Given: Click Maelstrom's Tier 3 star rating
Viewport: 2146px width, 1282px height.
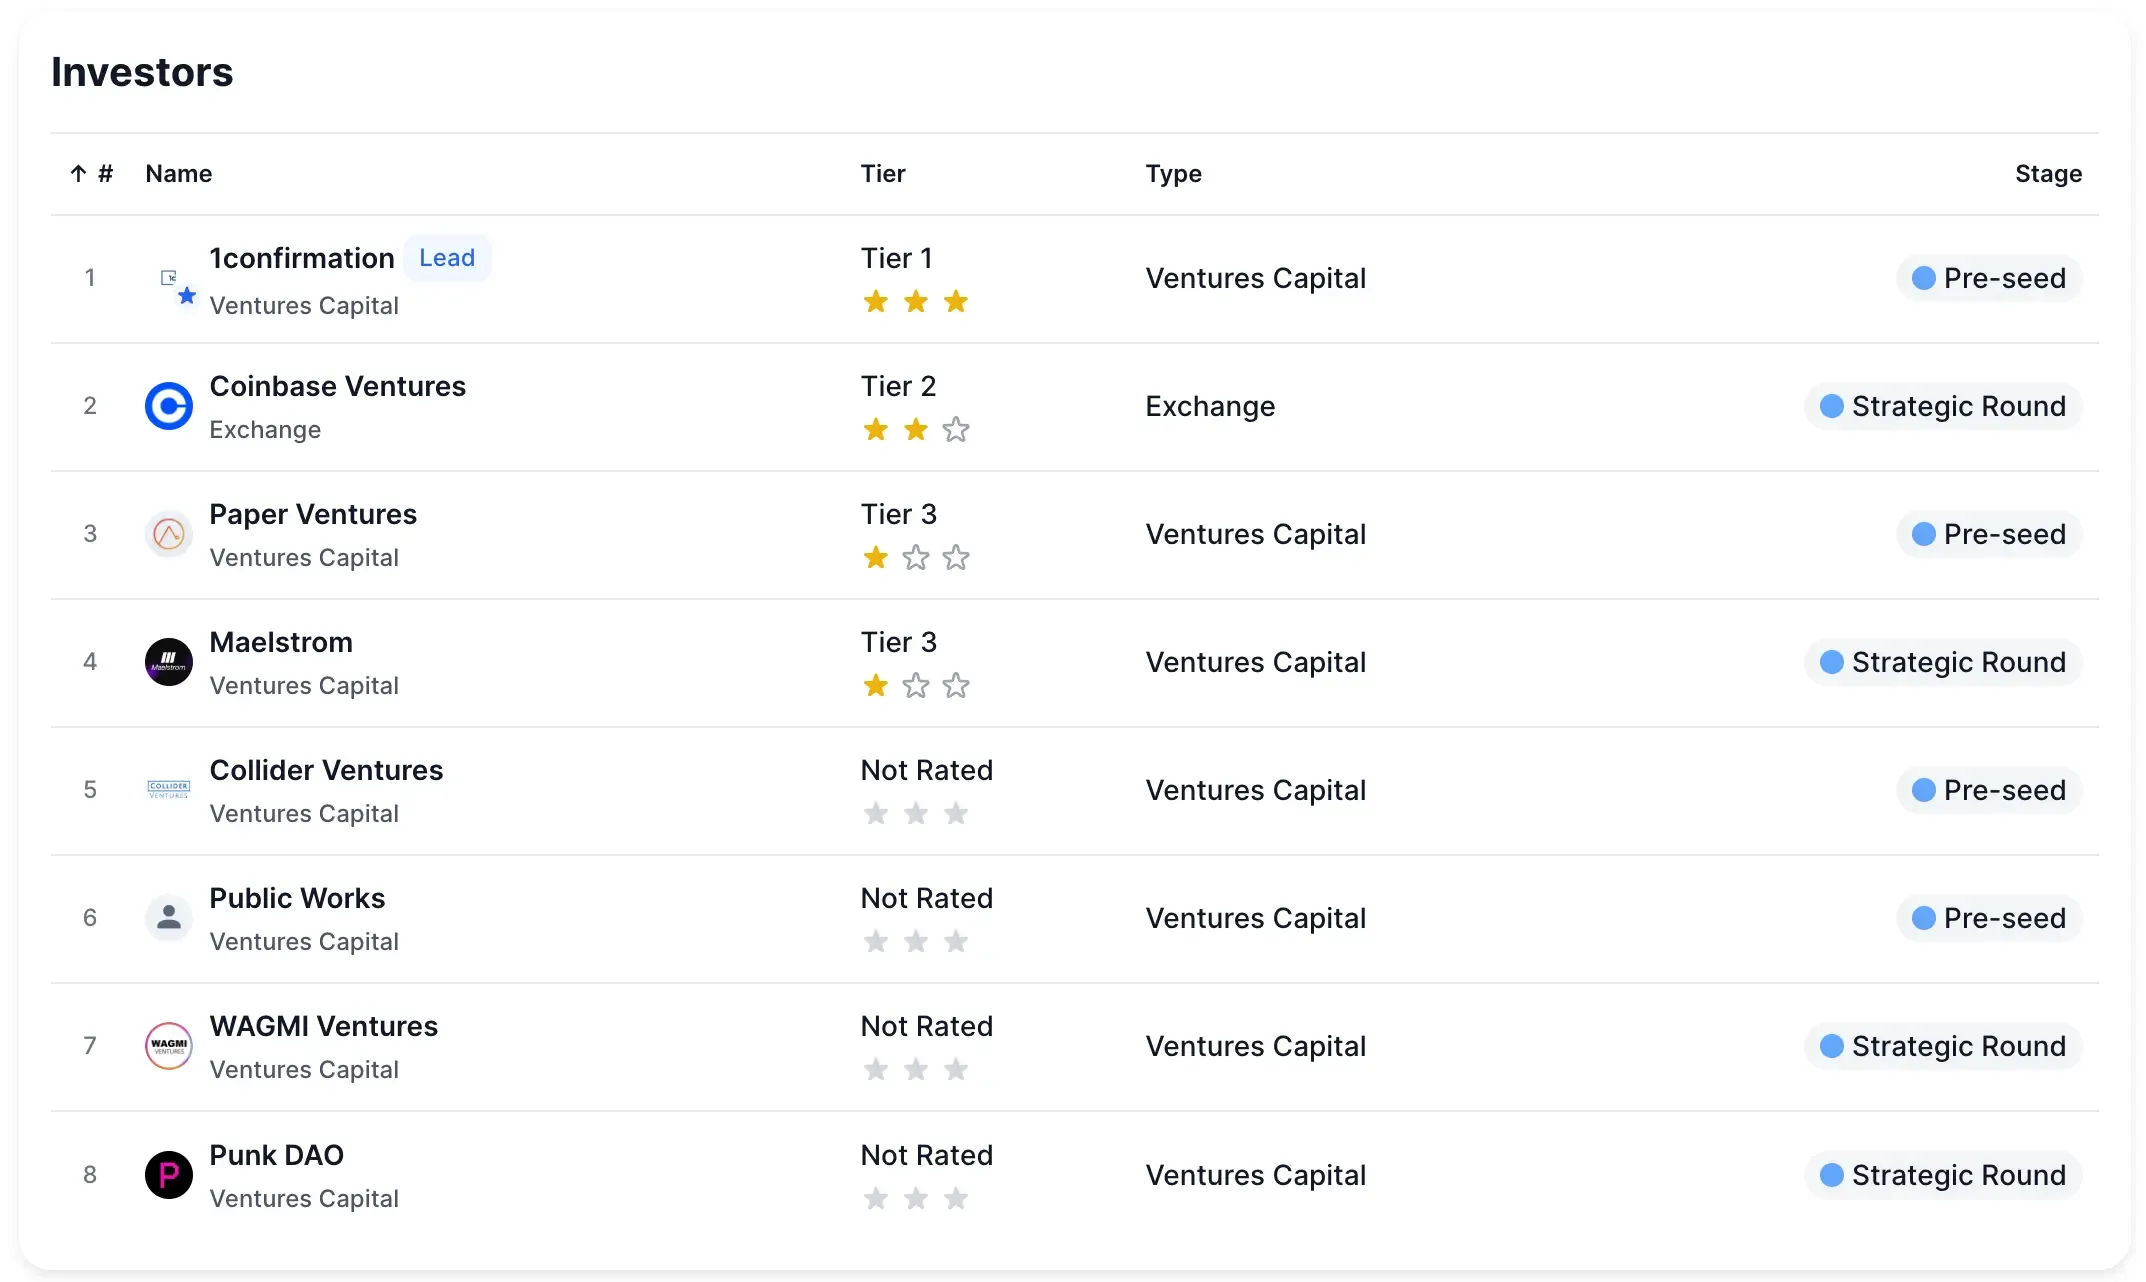Looking at the screenshot, I should point(915,686).
